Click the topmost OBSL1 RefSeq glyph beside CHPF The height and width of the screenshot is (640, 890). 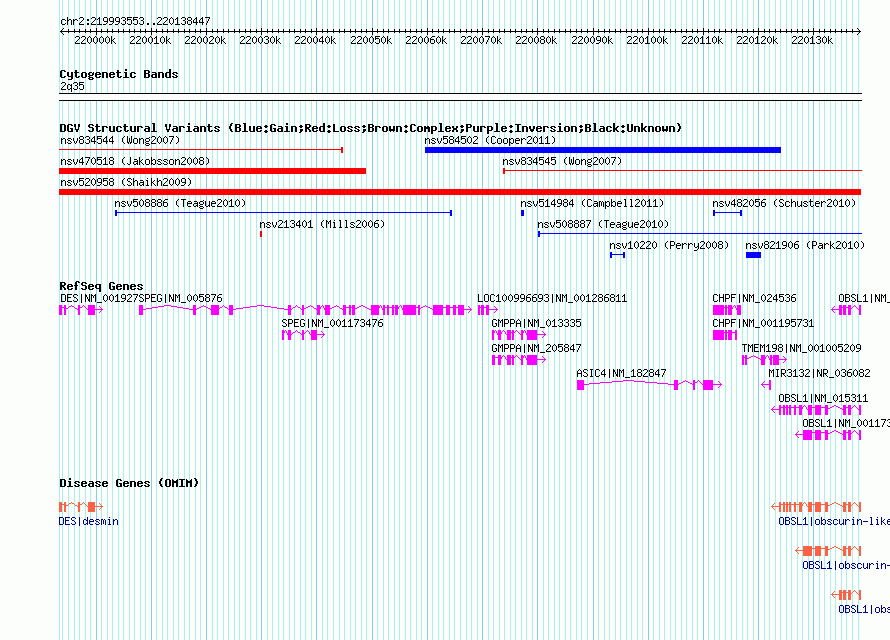846,310
